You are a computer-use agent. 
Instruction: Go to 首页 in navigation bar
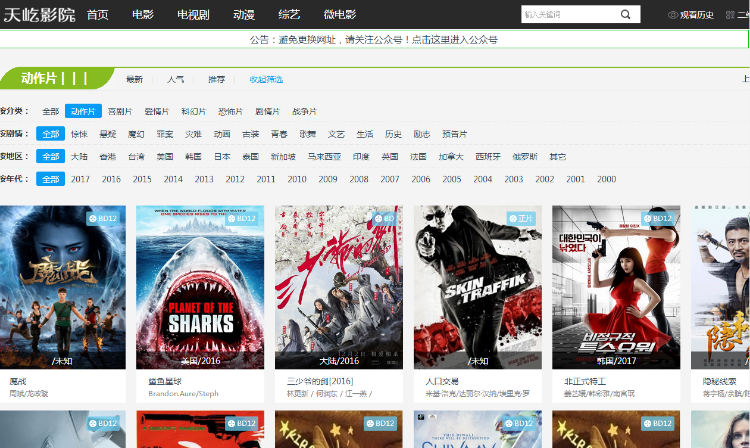point(97,15)
